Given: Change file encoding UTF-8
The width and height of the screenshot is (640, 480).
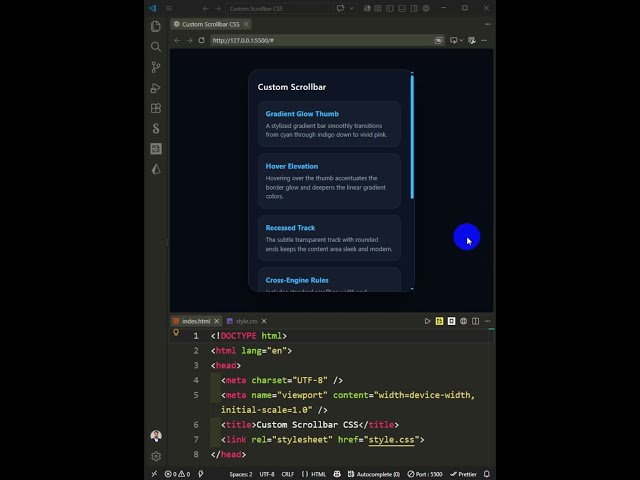Looking at the screenshot, I should point(267,474).
